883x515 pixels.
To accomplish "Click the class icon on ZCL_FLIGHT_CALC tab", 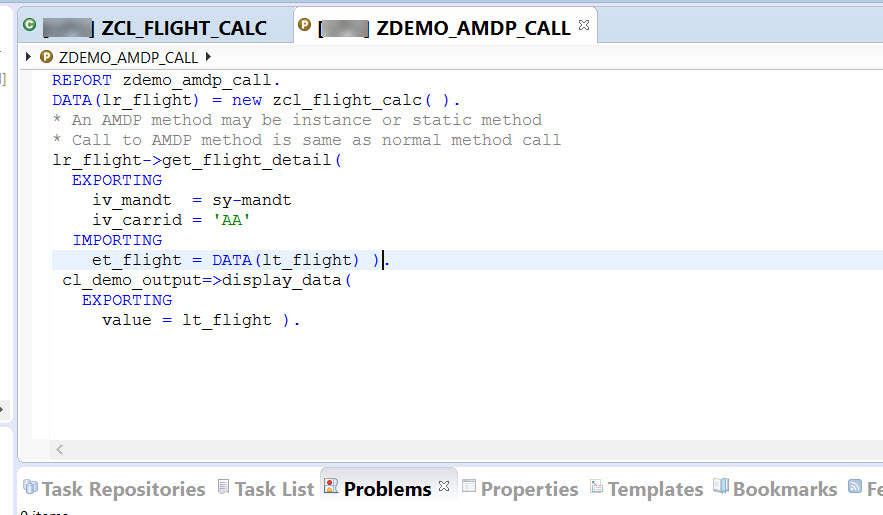I will click(x=29, y=25).
